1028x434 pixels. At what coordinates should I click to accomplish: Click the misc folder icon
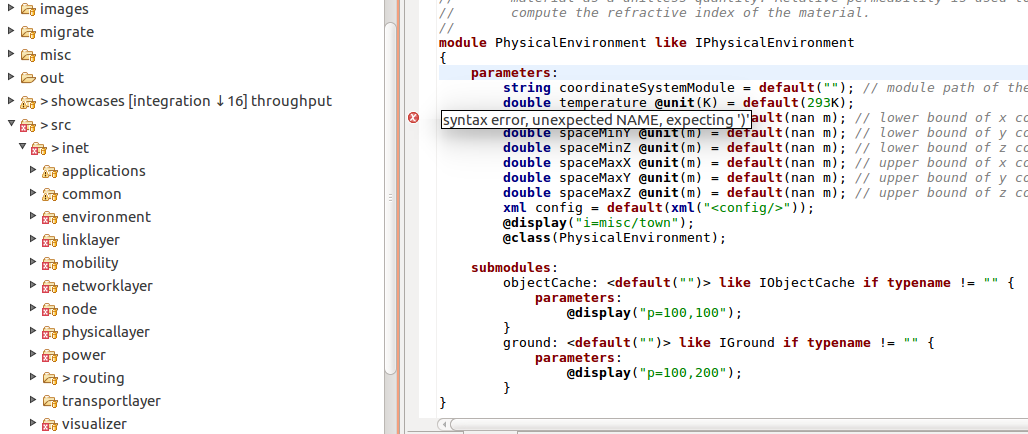coord(28,55)
